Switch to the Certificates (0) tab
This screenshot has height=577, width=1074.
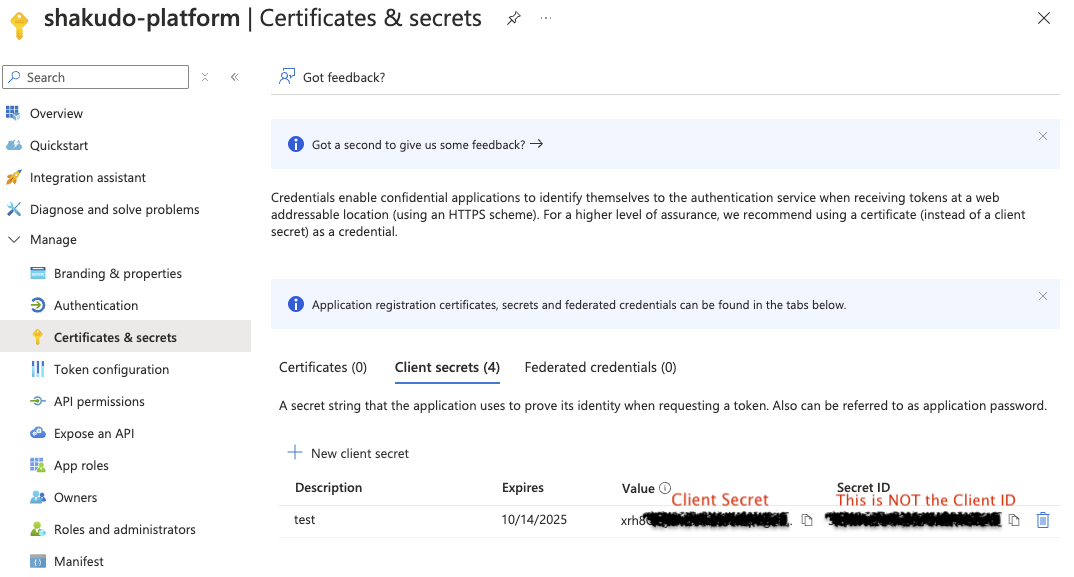(x=323, y=367)
